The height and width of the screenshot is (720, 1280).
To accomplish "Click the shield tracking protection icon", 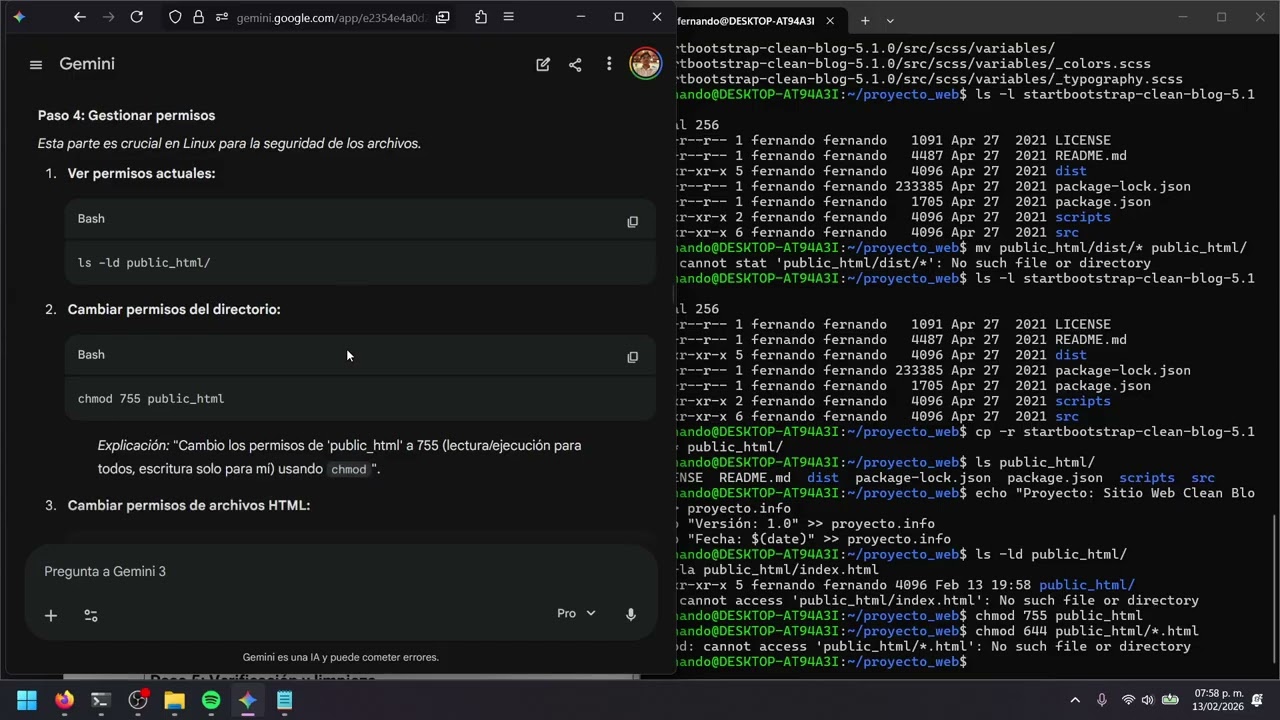I will (175, 17).
